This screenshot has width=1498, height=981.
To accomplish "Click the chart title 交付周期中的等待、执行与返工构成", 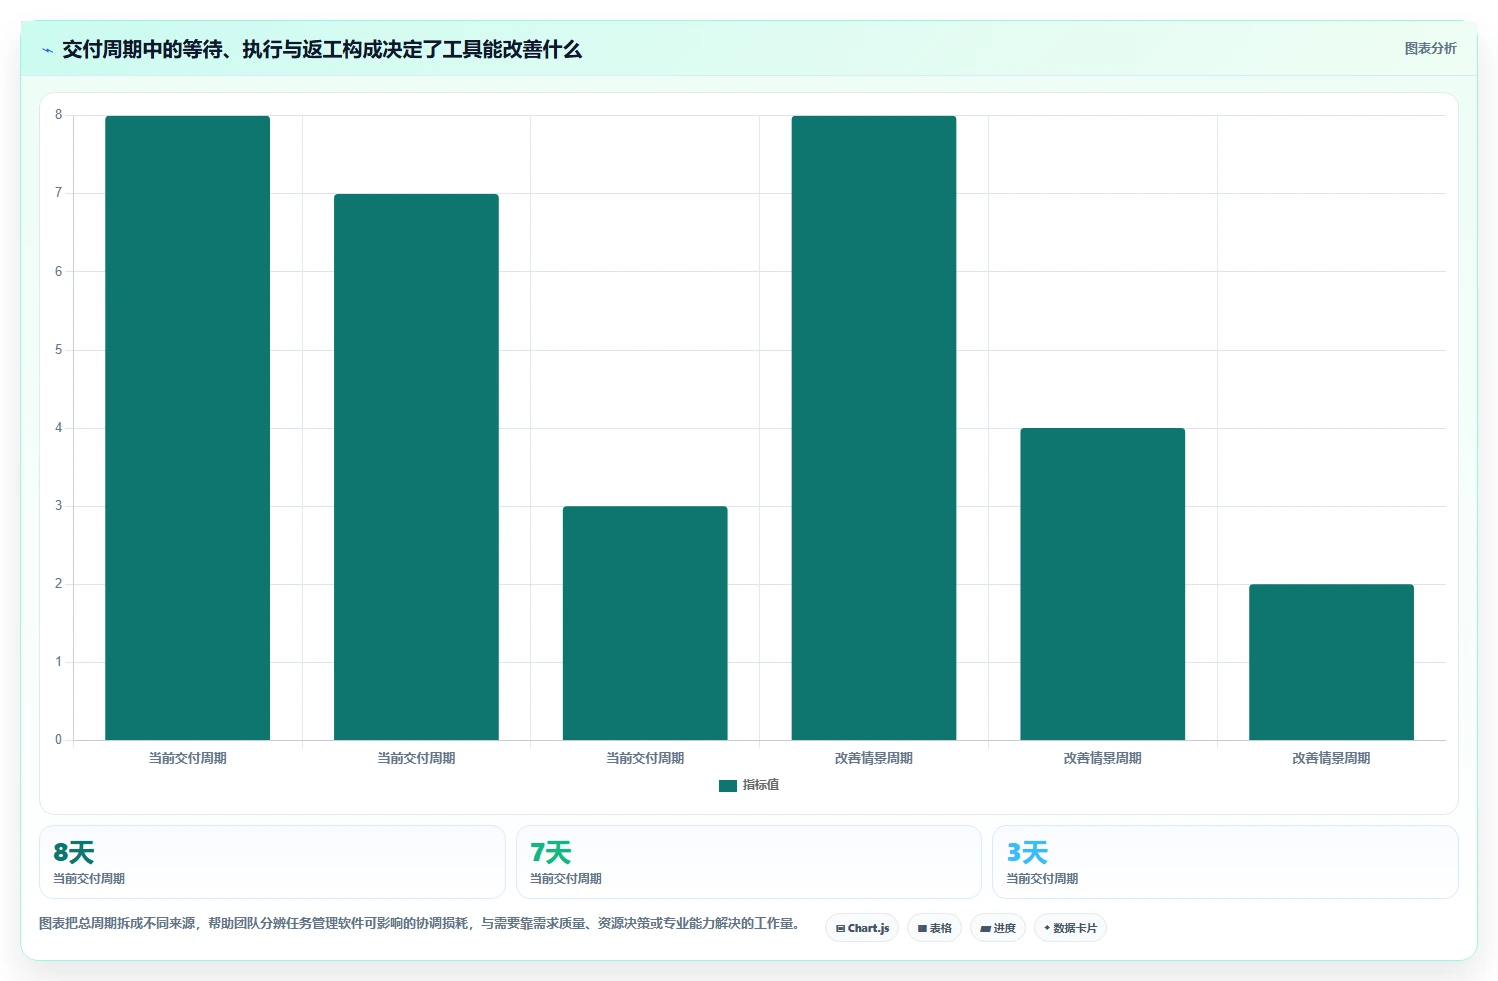I will pyautogui.click(x=322, y=50).
